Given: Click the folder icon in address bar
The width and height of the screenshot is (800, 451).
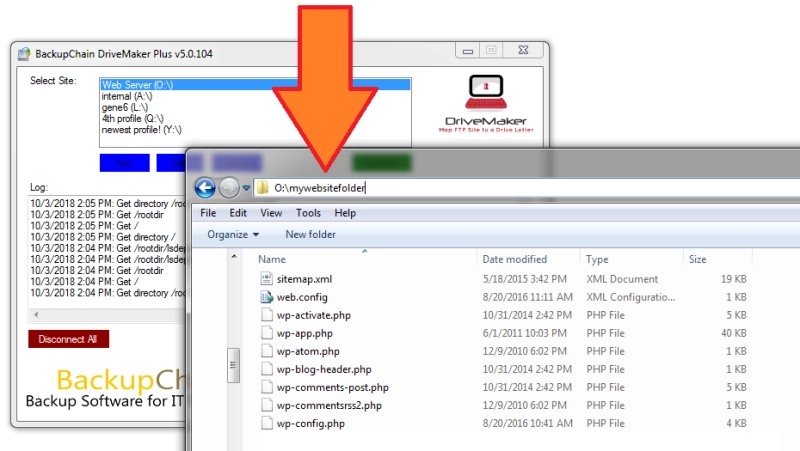Looking at the screenshot, I should pyautogui.click(x=262, y=188).
